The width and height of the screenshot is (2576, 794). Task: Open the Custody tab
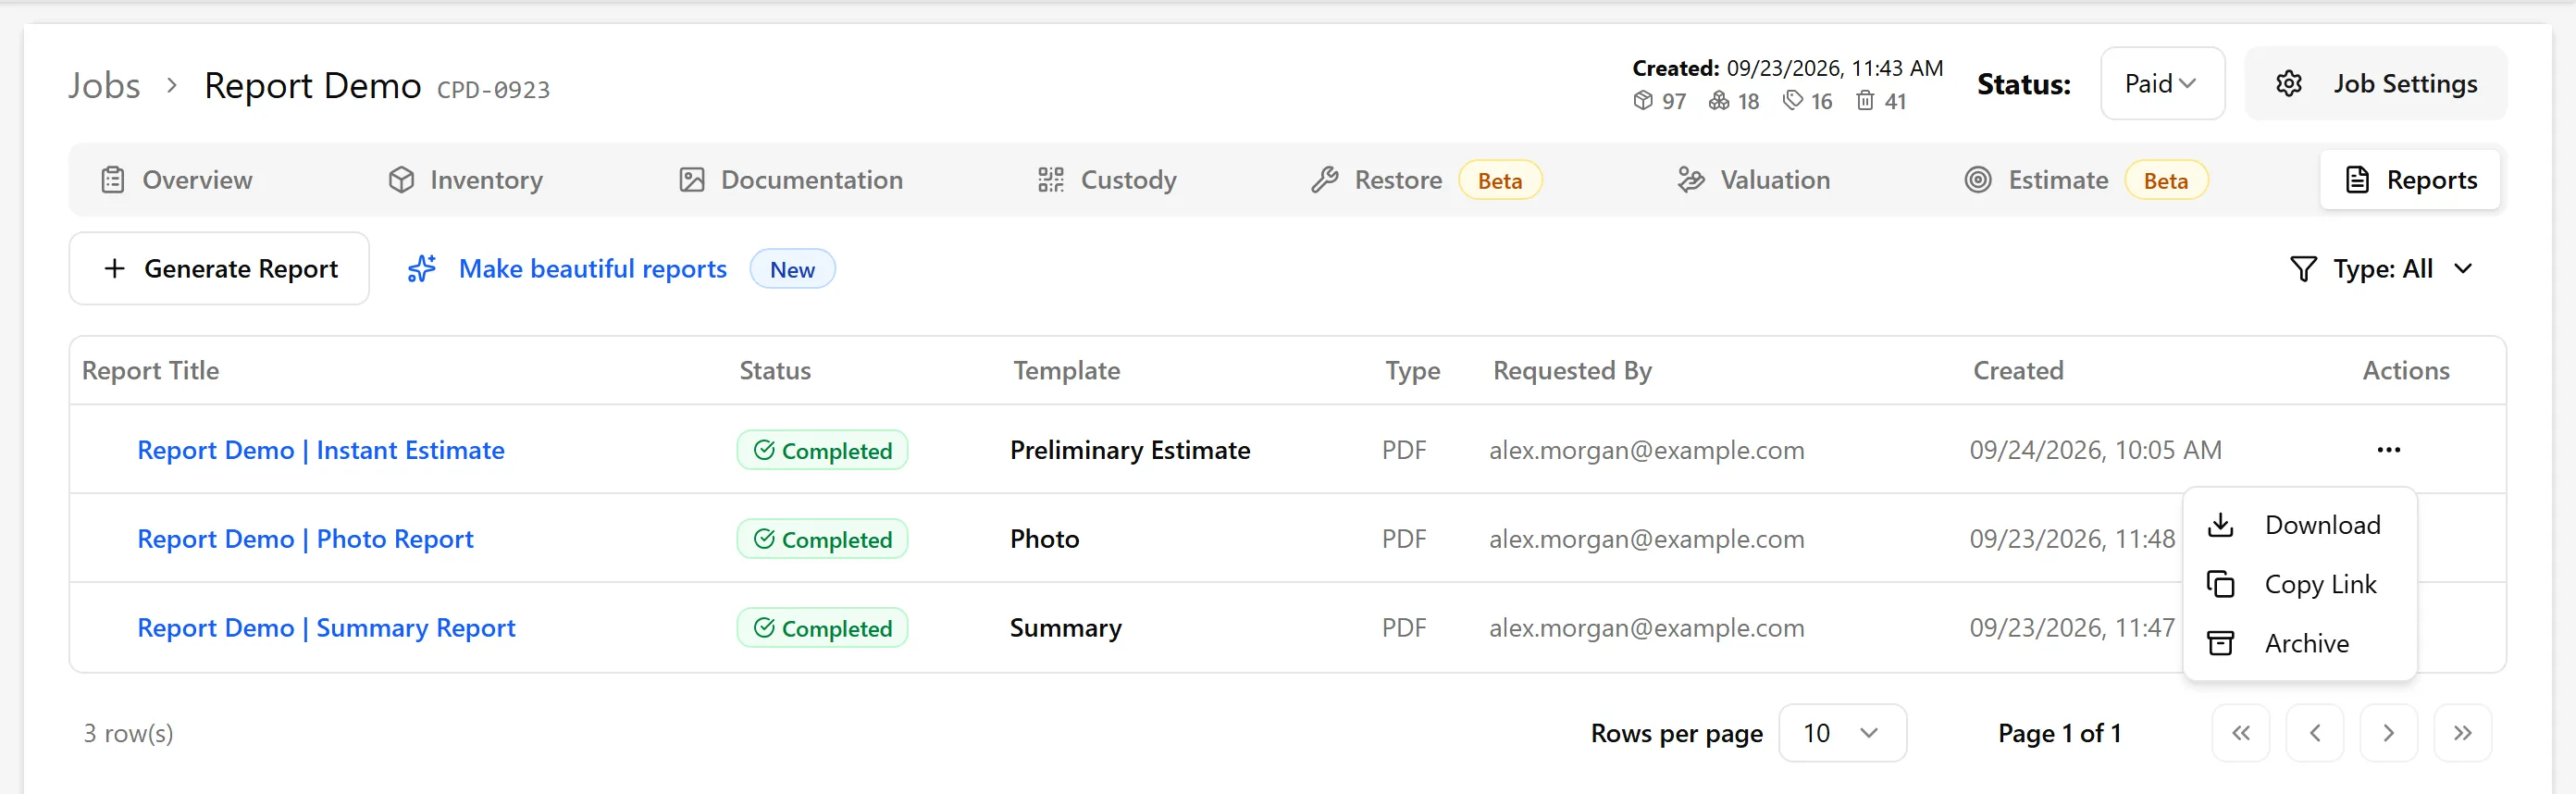[1107, 180]
